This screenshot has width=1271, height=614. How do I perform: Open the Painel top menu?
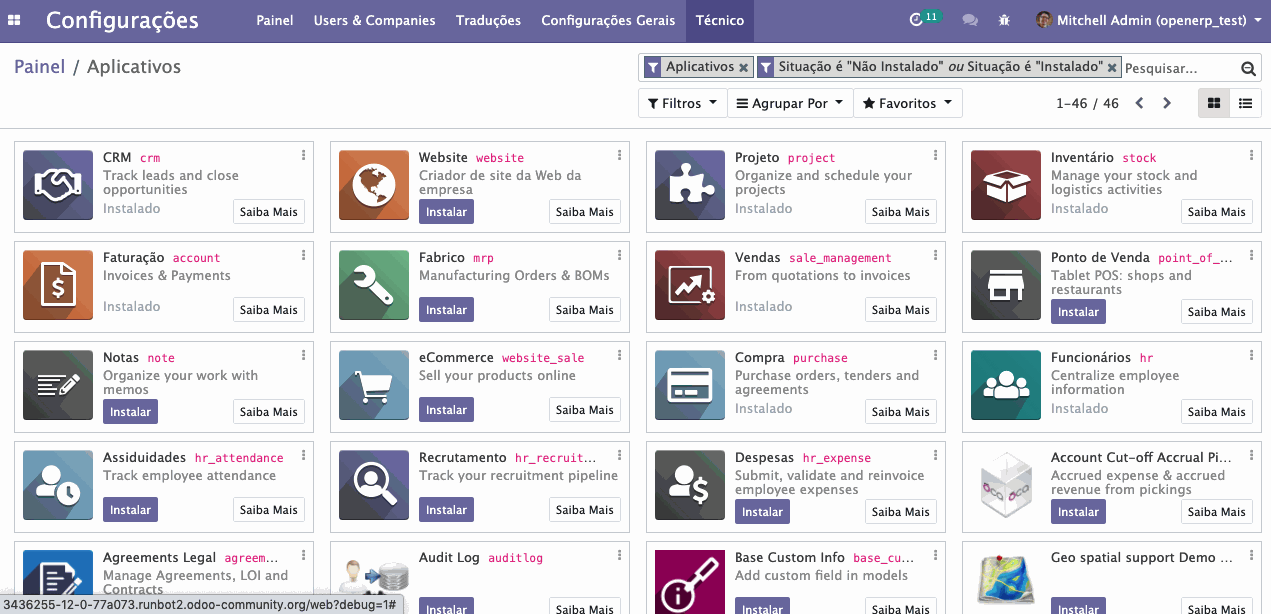point(275,20)
